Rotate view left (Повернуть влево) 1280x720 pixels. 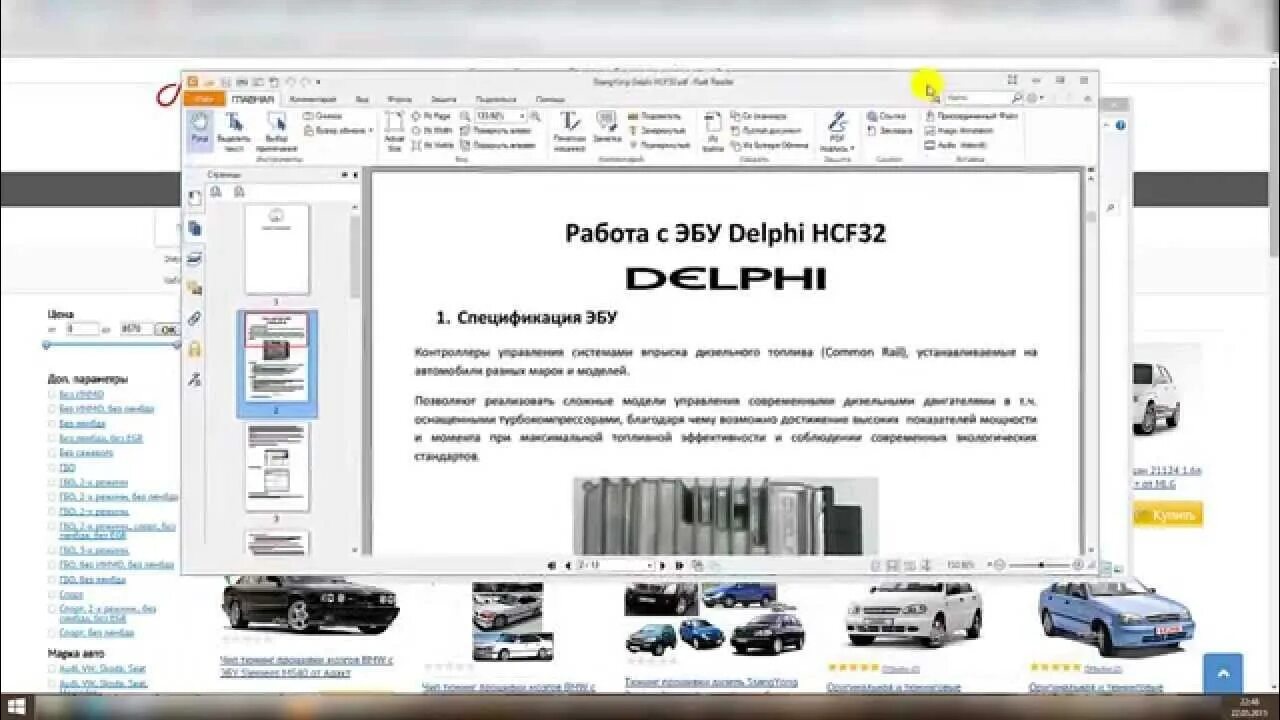(496, 130)
